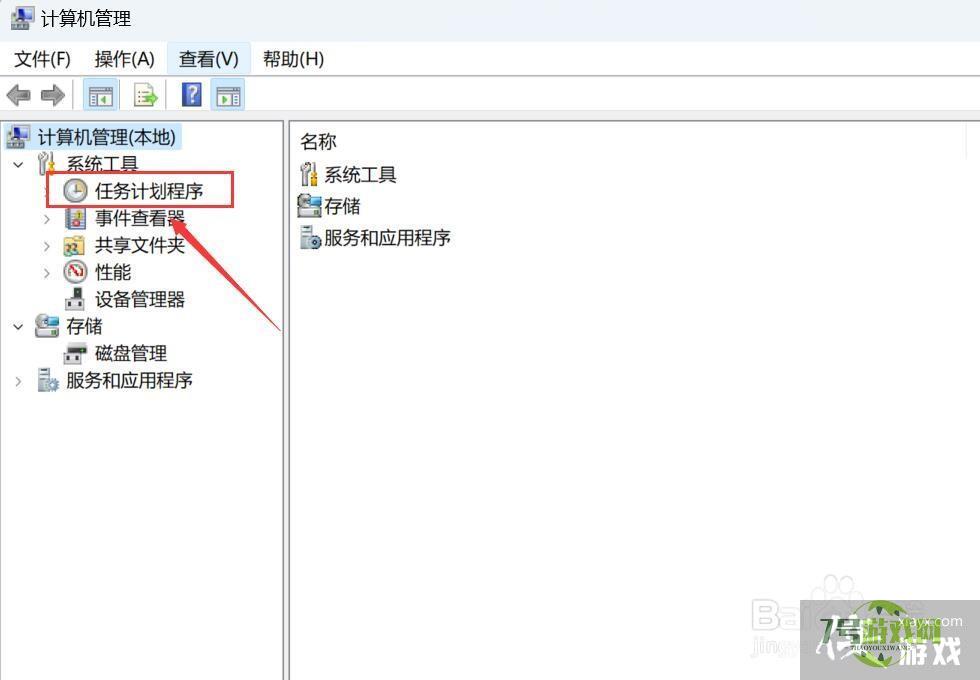
Task: Select 事件查看器 label in the tree
Action: tap(140, 218)
